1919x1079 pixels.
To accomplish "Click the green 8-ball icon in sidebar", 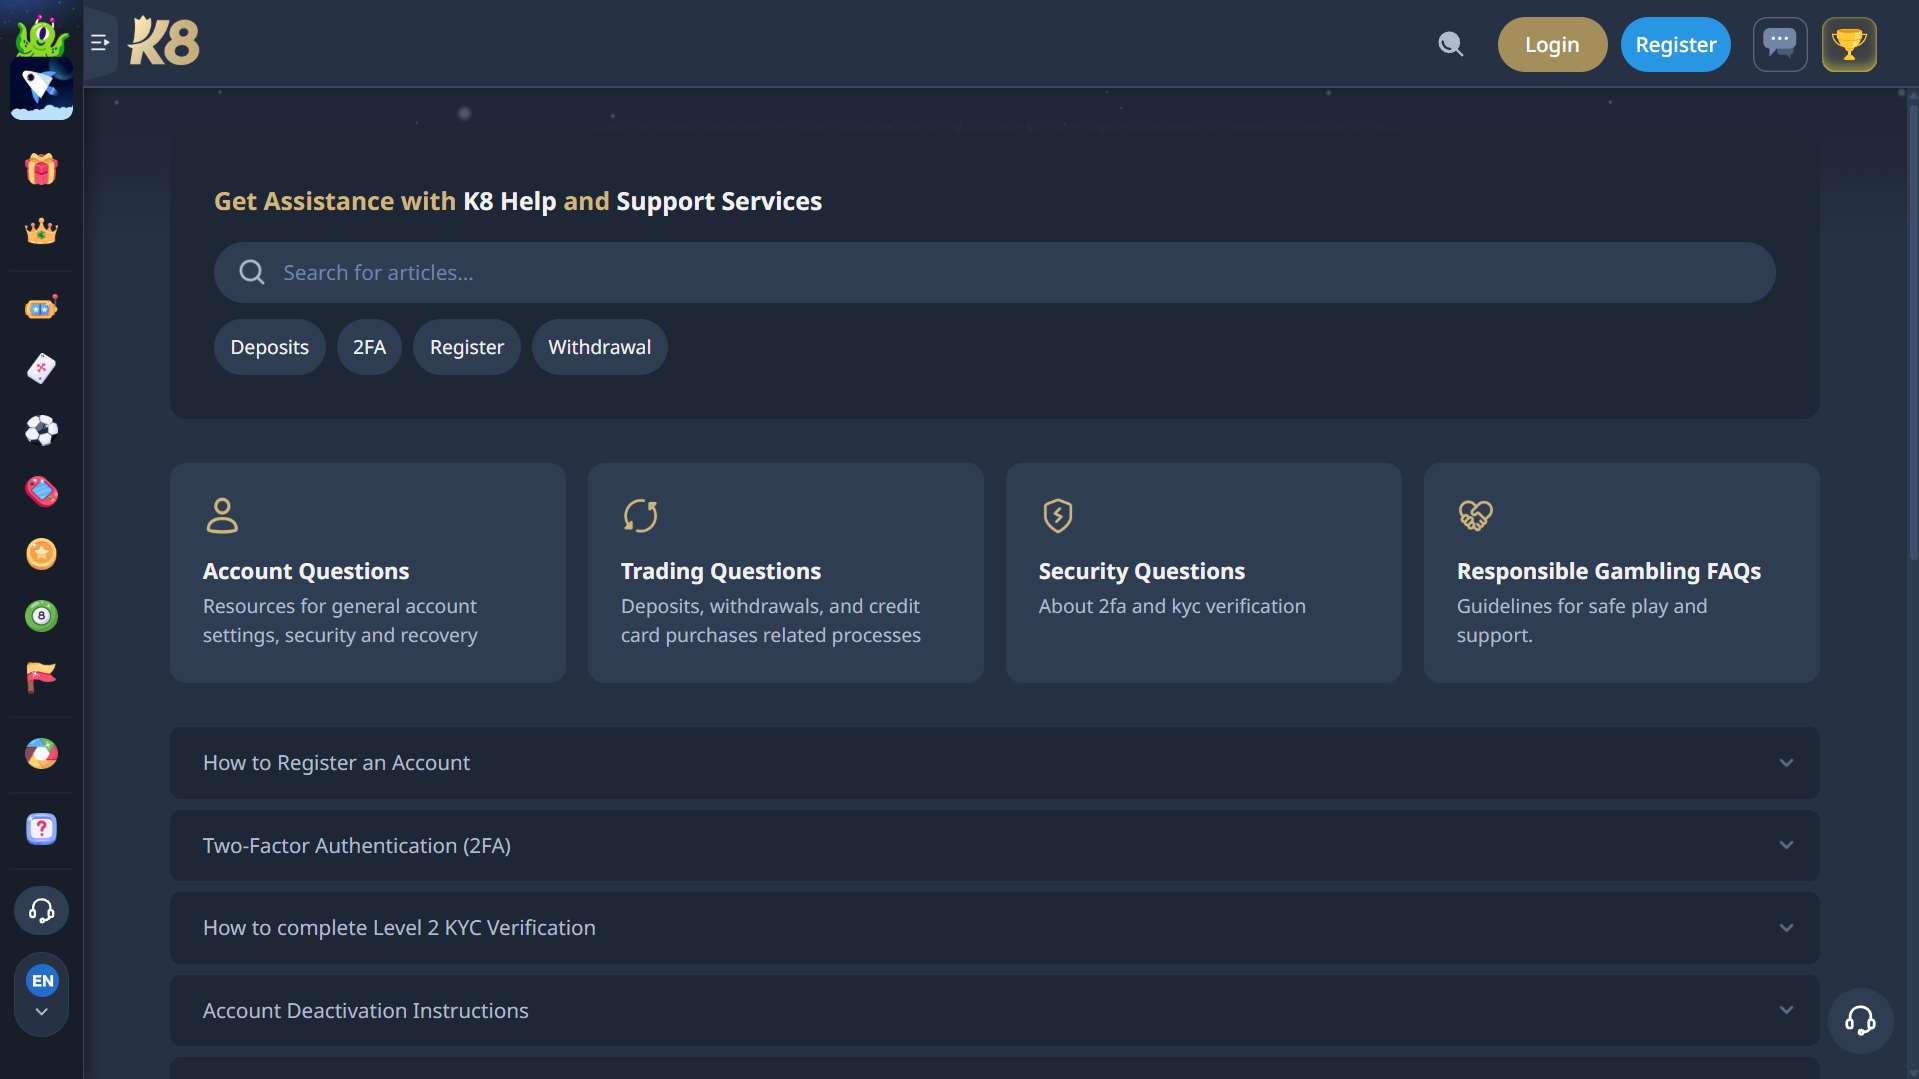I will coord(41,616).
